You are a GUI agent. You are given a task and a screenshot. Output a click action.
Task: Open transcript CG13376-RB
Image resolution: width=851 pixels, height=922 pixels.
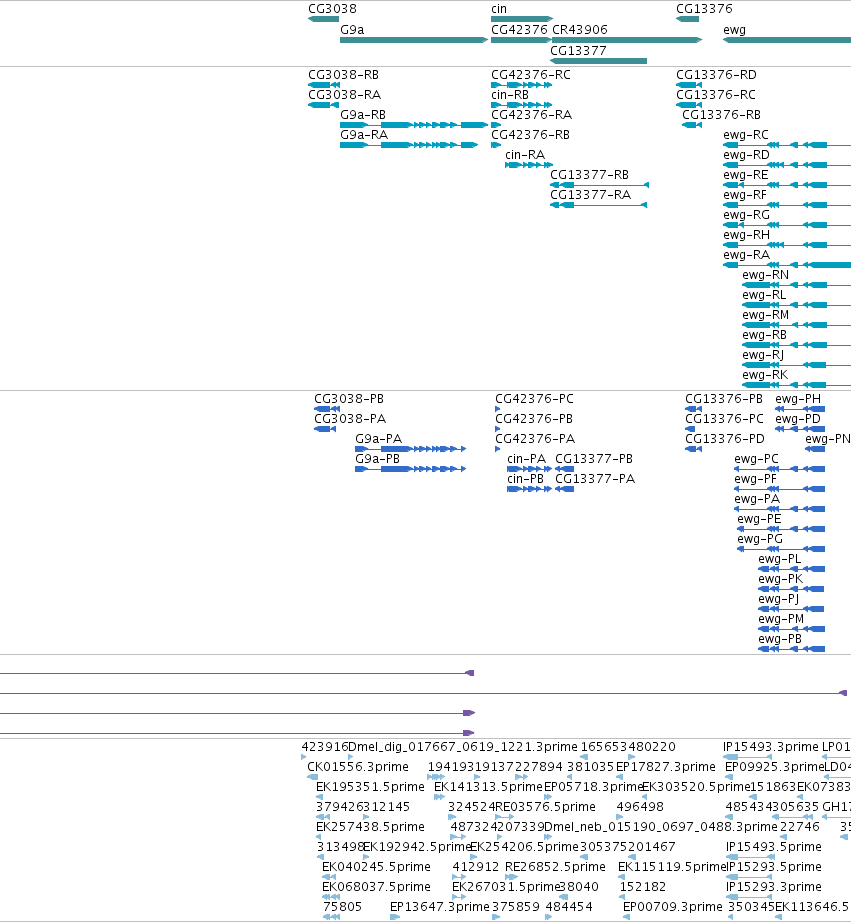pyautogui.click(x=721, y=115)
